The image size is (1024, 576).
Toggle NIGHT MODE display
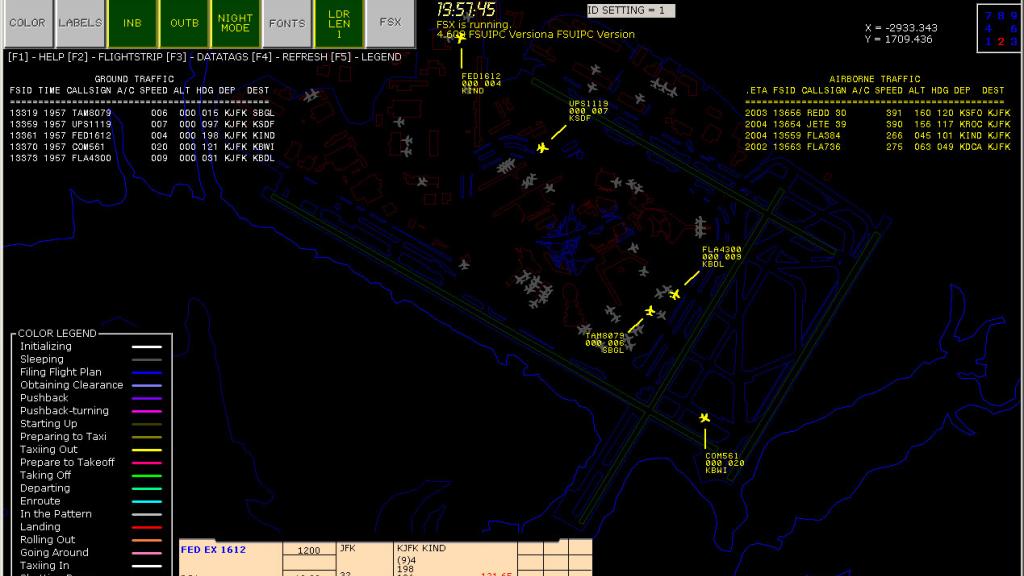[x=234, y=22]
